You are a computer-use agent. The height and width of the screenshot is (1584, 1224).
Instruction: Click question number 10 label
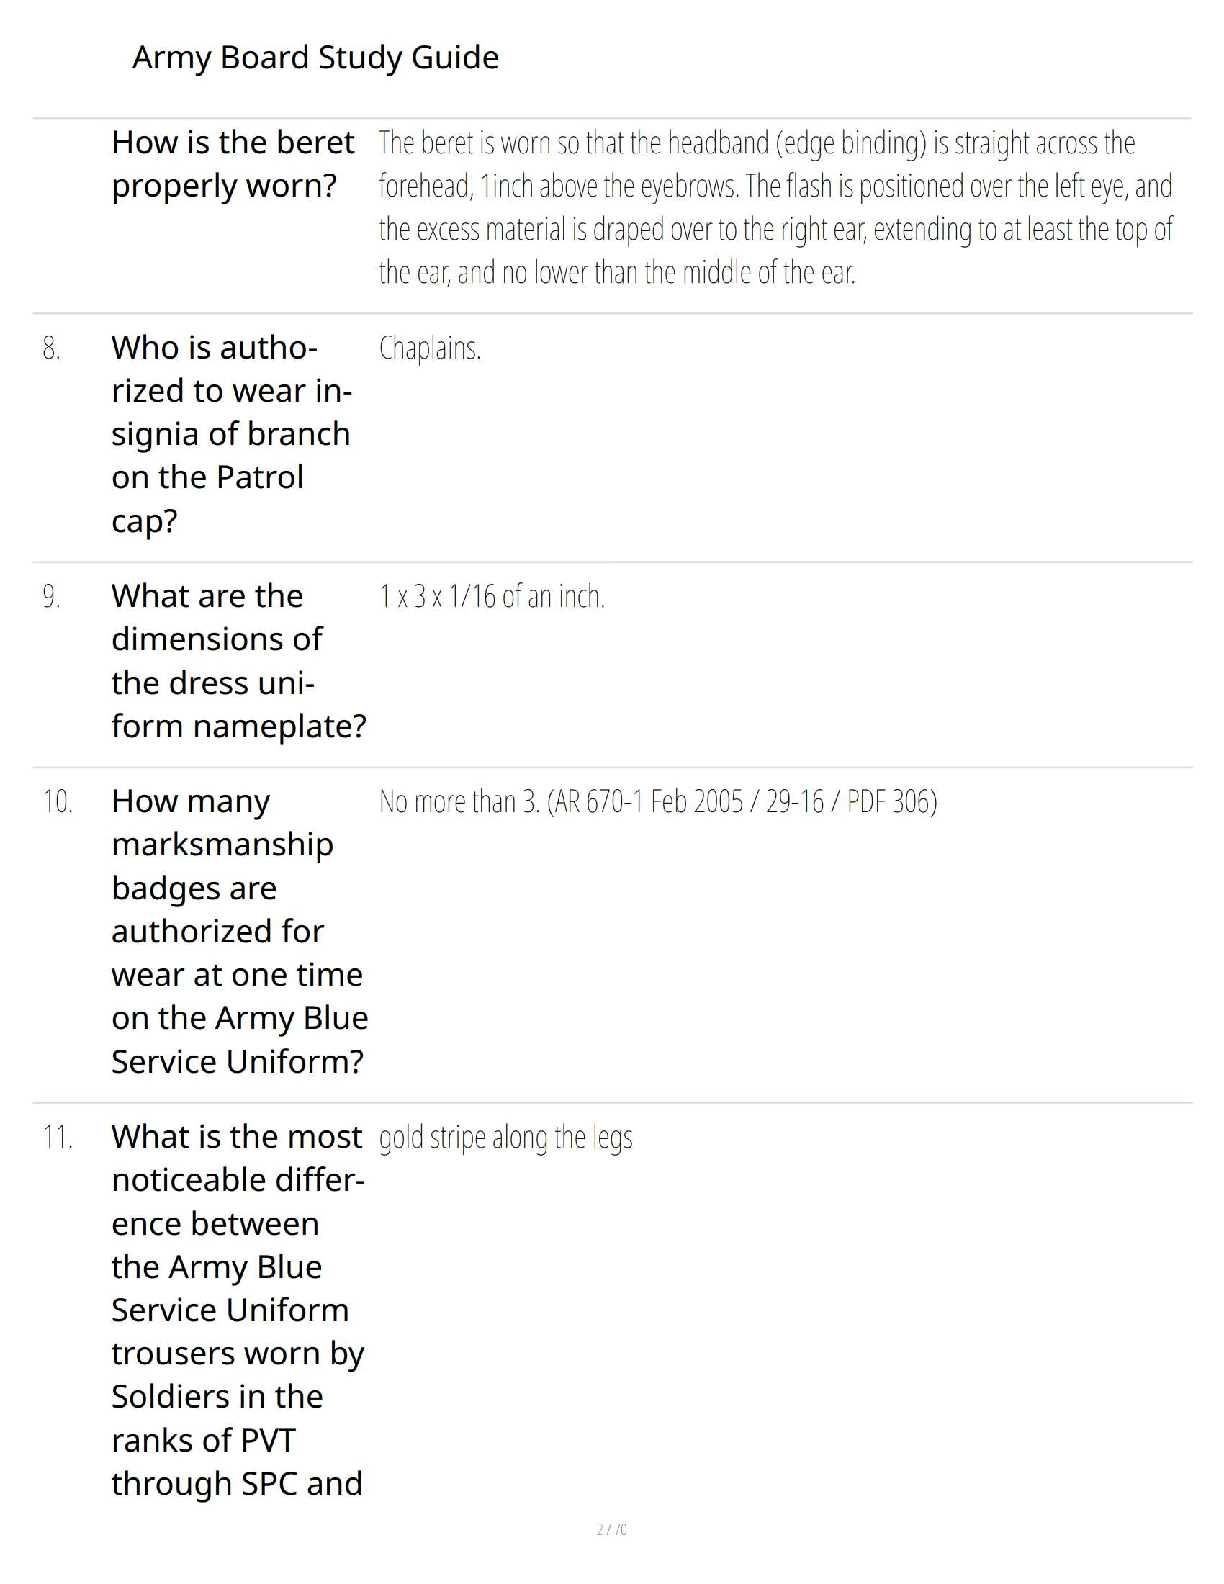click(57, 801)
